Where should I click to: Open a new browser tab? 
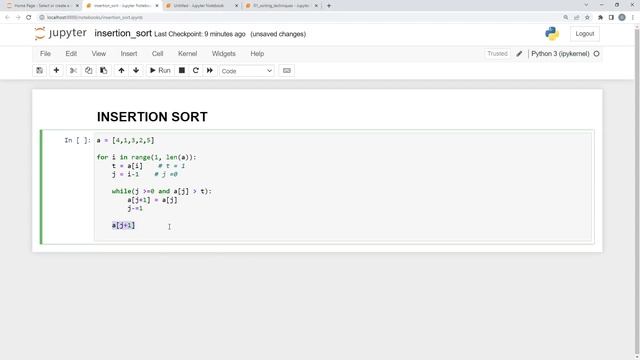click(329, 6)
